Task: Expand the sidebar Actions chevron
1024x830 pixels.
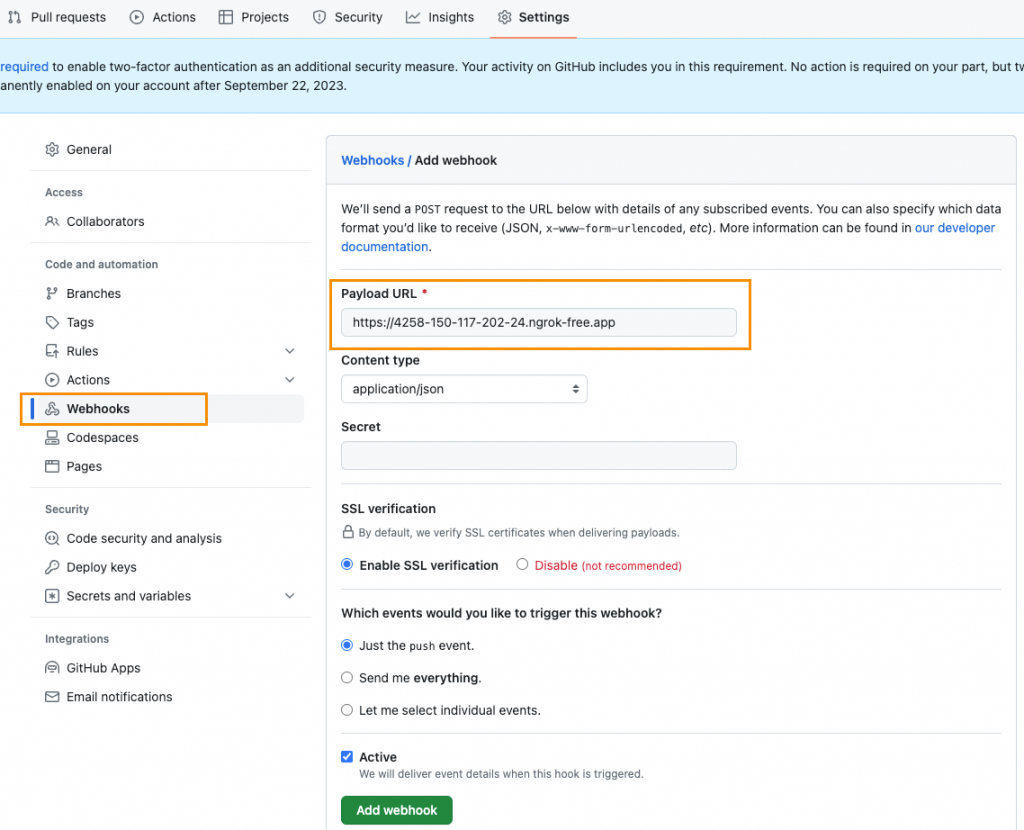Action: point(290,379)
